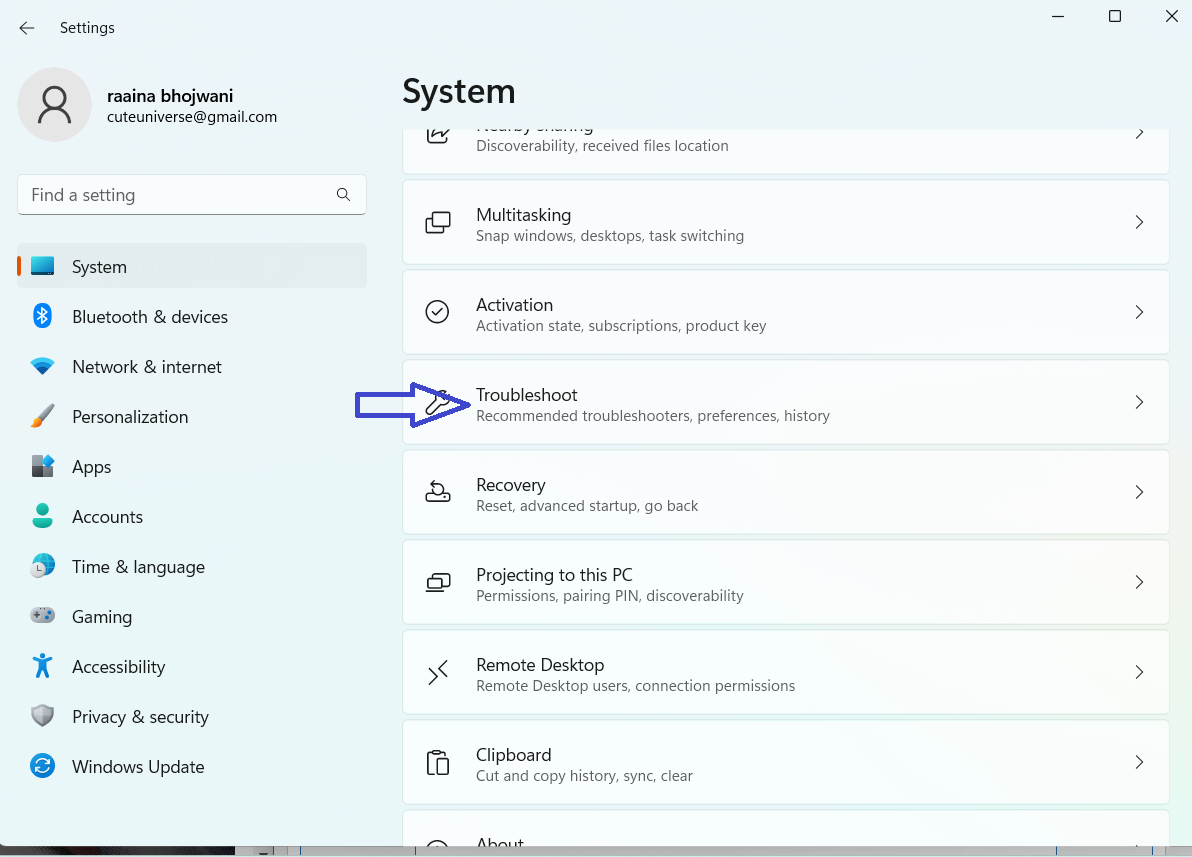Switch to Time & language settings
1192x857 pixels.
pyautogui.click(x=138, y=567)
